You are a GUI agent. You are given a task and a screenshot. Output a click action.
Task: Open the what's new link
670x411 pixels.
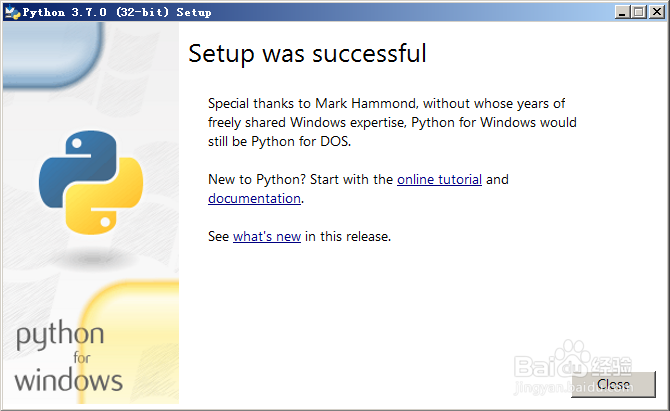click(x=266, y=237)
